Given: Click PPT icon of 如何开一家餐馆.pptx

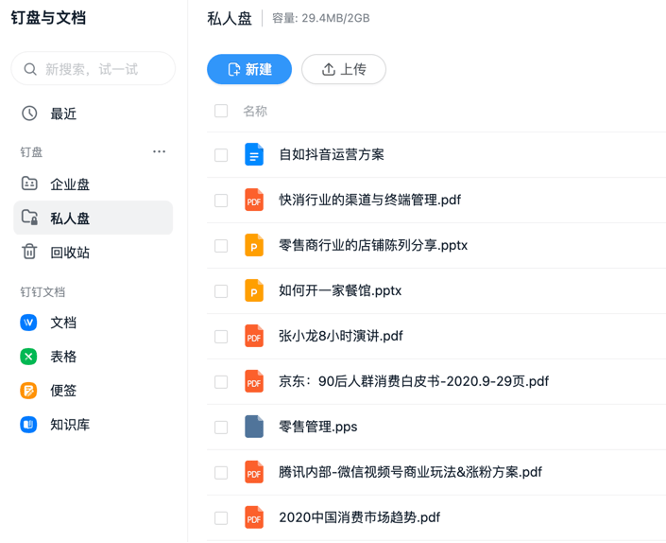Looking at the screenshot, I should coord(254,291).
